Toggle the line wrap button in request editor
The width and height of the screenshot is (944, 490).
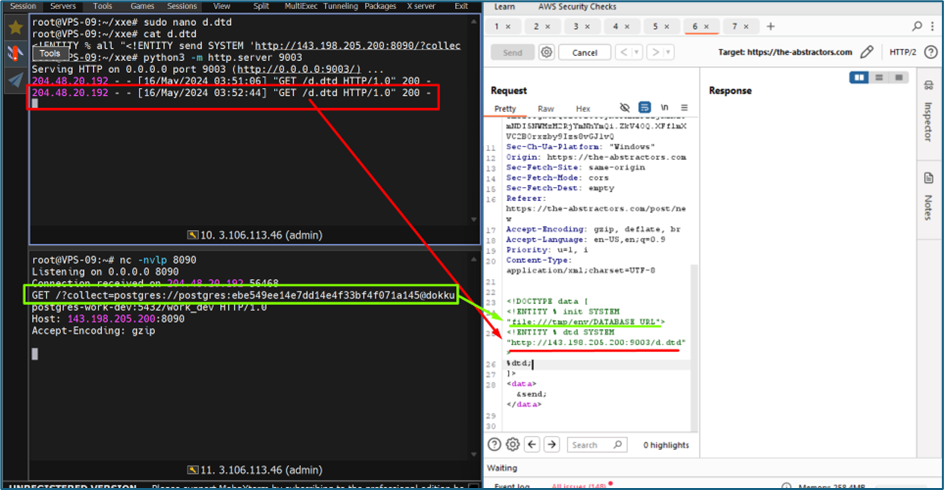644,108
